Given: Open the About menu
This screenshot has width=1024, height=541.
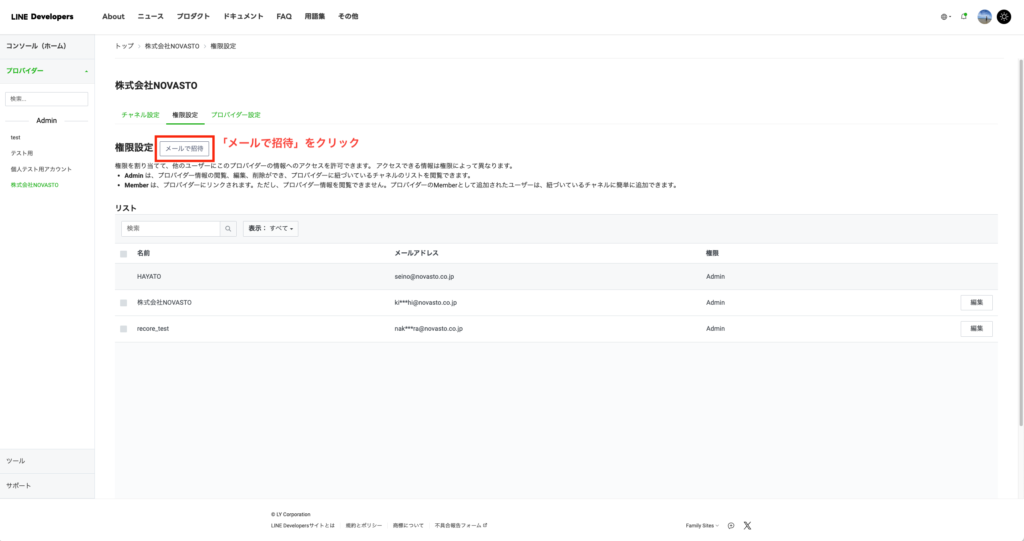Looking at the screenshot, I should pyautogui.click(x=113, y=16).
